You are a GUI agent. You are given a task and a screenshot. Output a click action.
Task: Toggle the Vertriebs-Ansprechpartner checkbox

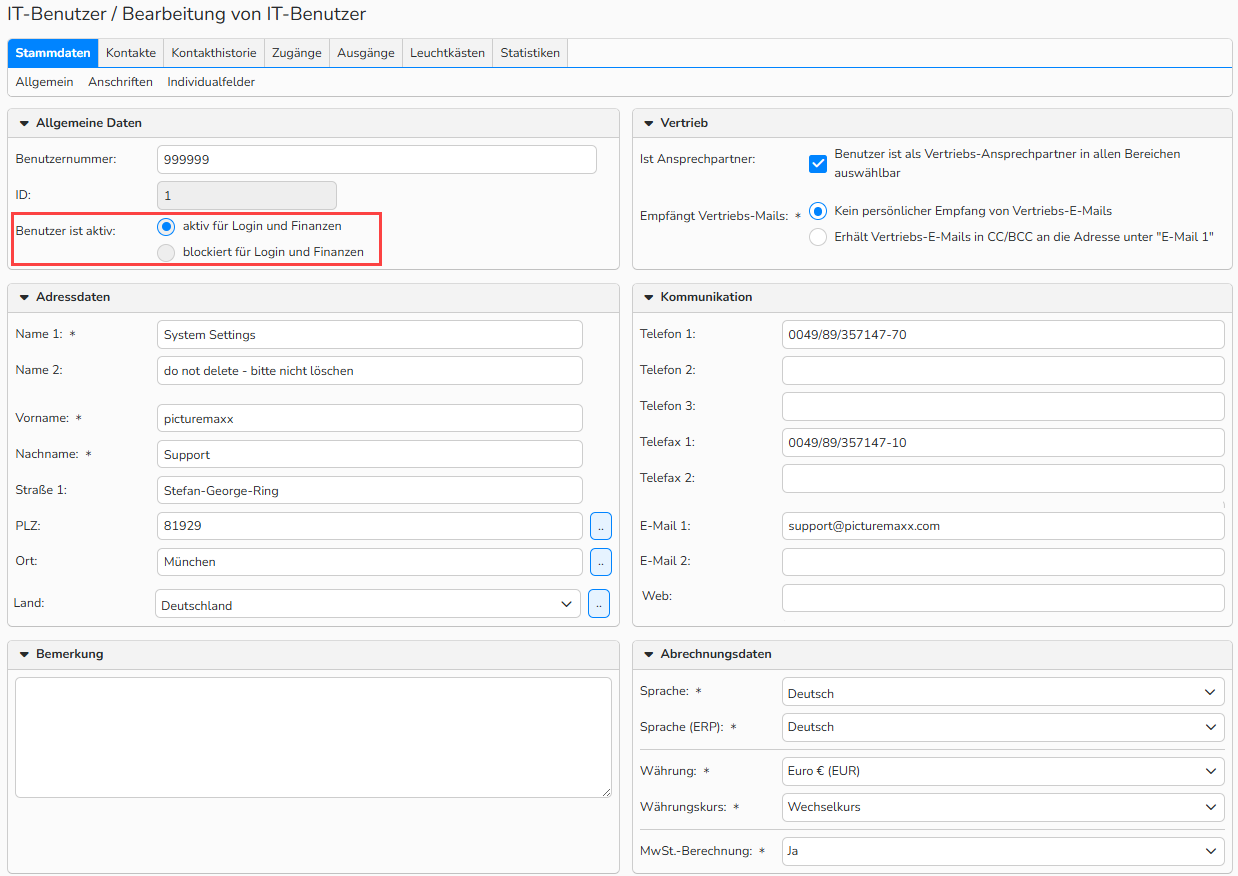818,163
